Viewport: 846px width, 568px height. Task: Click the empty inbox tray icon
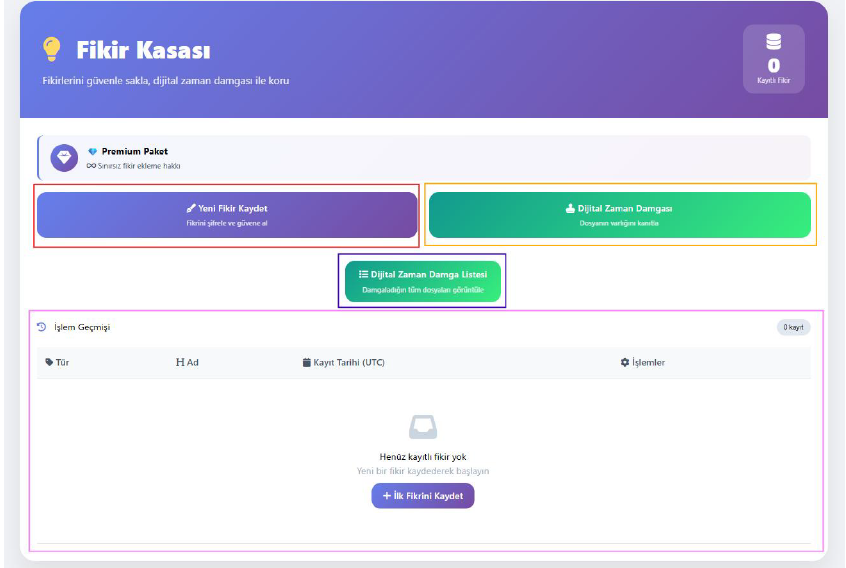pyautogui.click(x=423, y=427)
